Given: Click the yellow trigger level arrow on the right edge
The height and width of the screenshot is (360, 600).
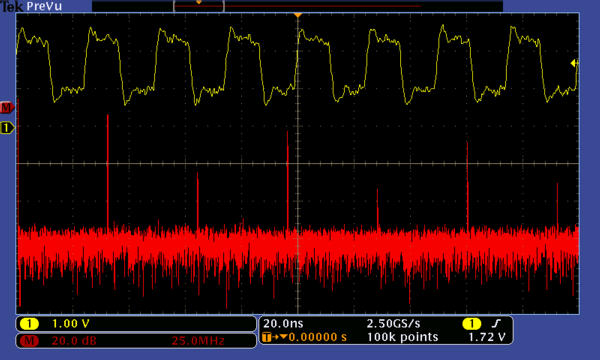Looking at the screenshot, I should point(574,63).
